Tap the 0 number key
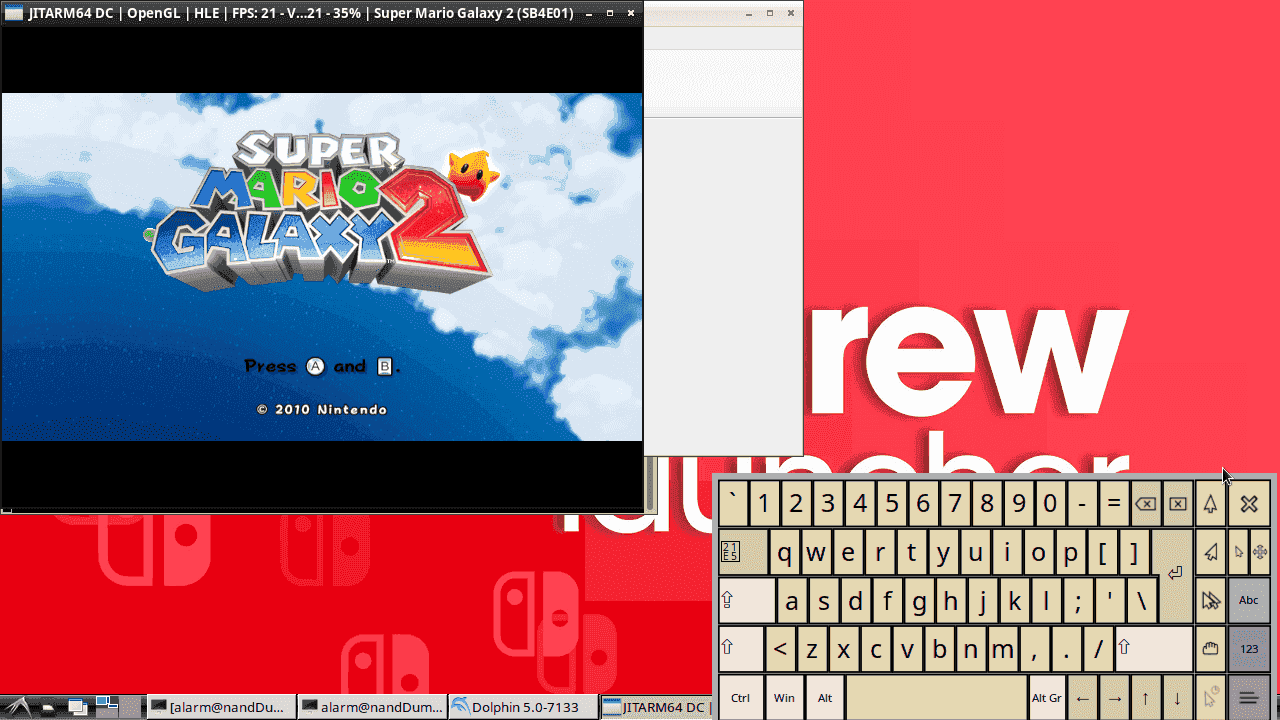The image size is (1280, 720). [x=1050, y=504]
